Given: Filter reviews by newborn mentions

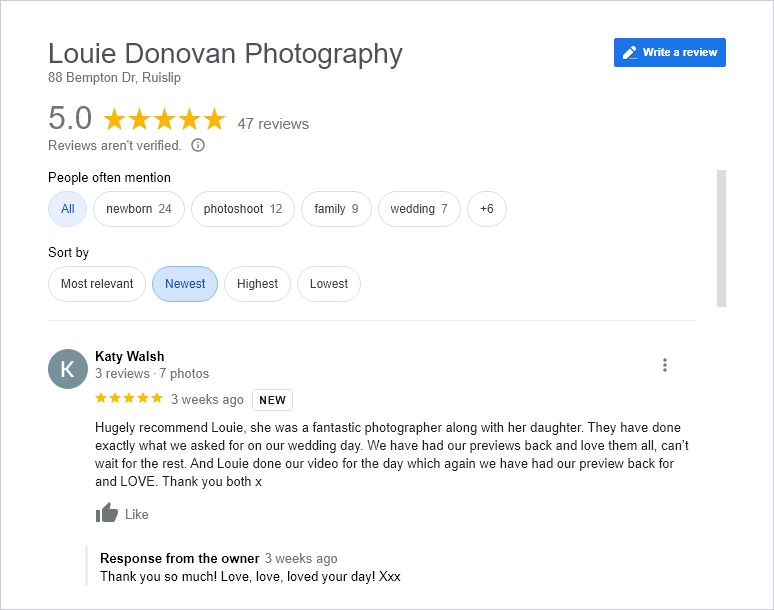Looking at the screenshot, I should pos(139,209).
